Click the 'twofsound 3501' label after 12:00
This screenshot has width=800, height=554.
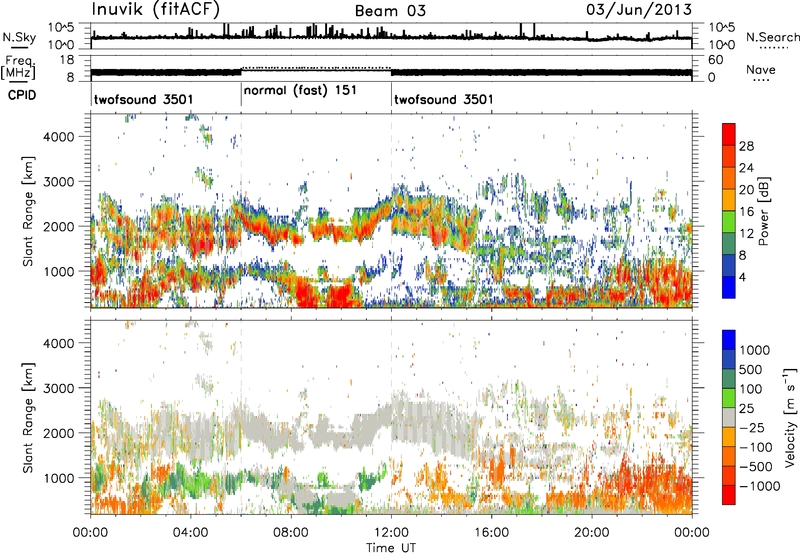444,99
